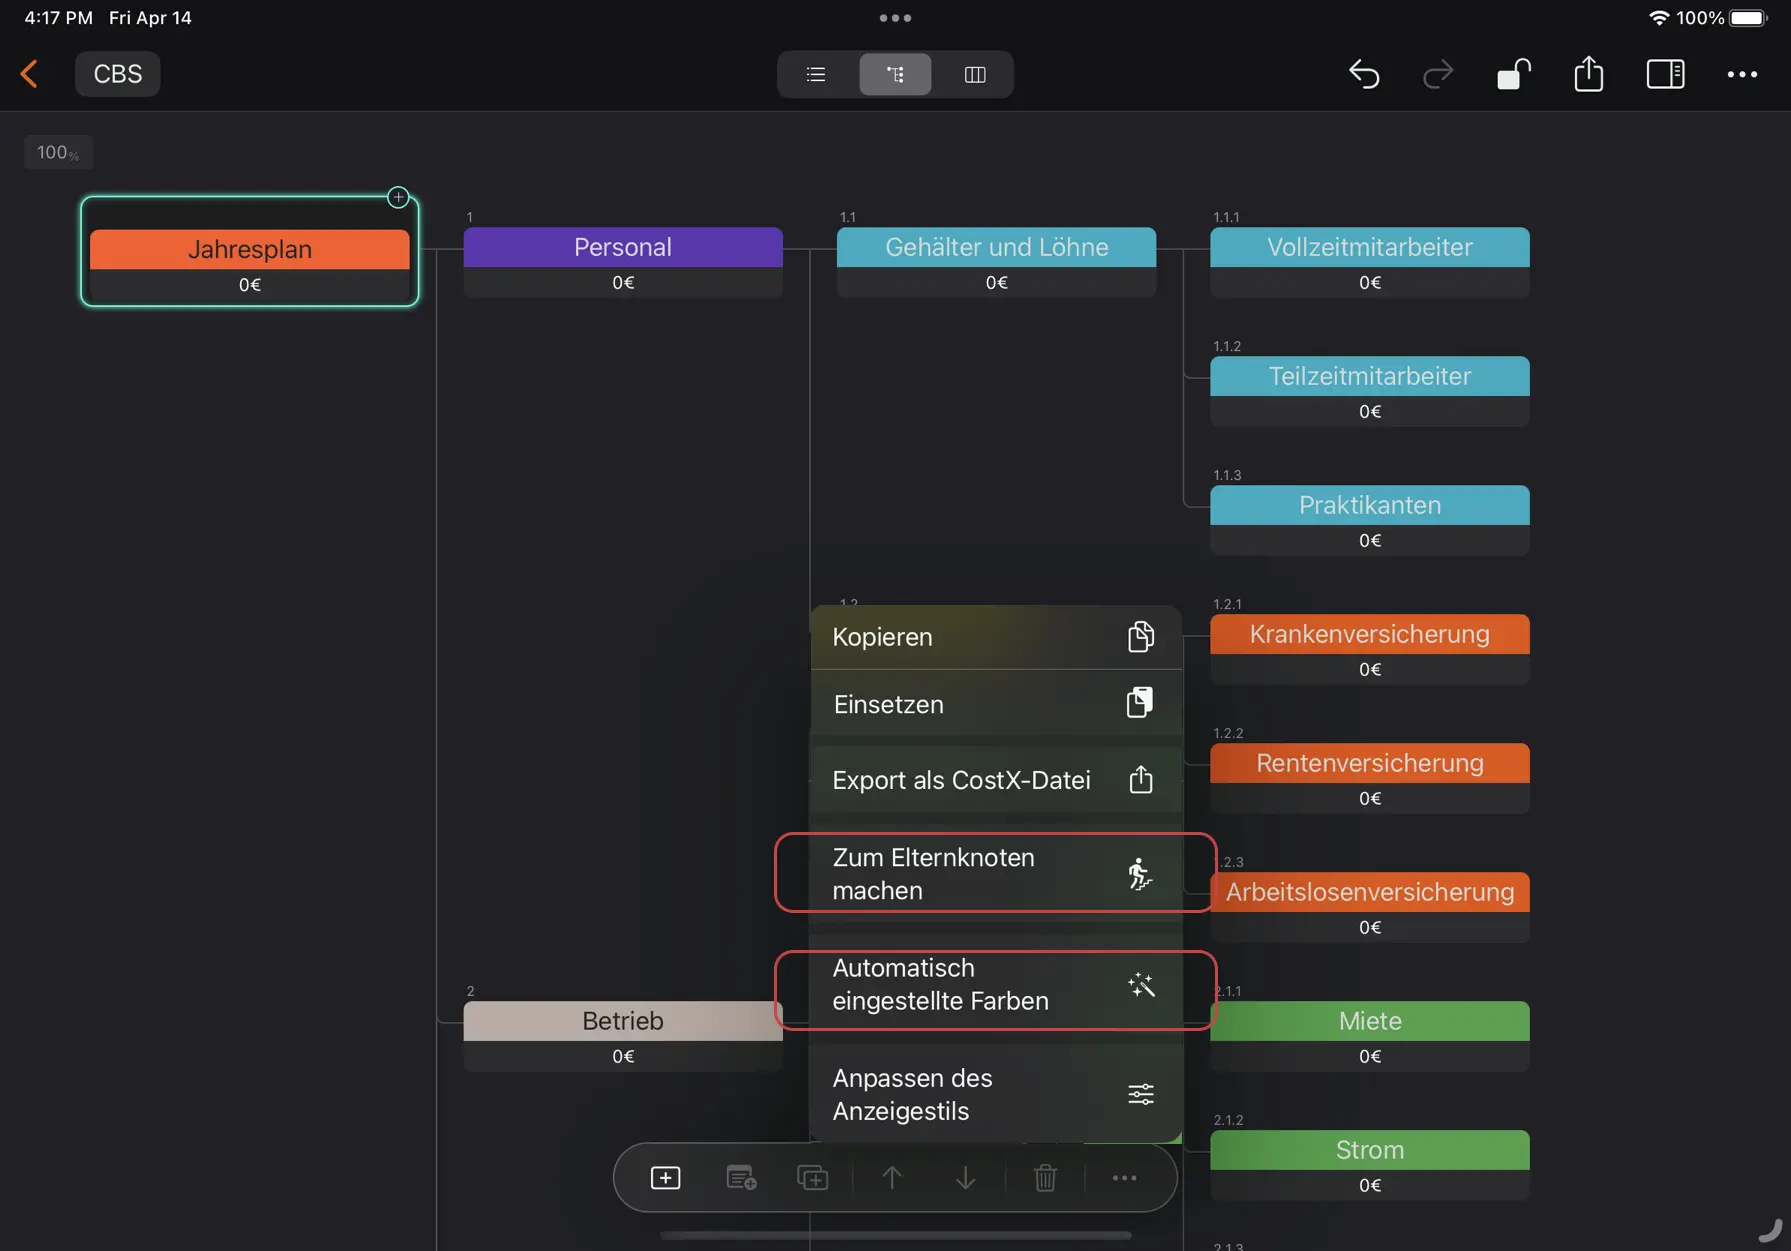Open the top-right more options menu
The height and width of the screenshot is (1251, 1791).
1742,74
